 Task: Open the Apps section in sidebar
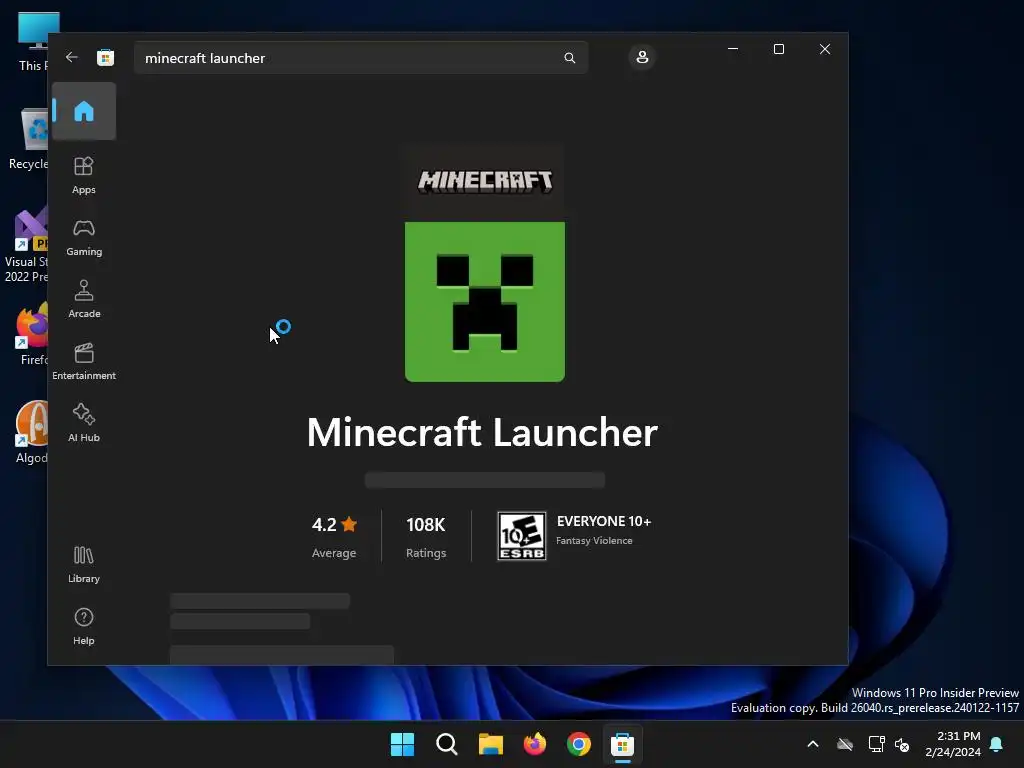(x=84, y=175)
